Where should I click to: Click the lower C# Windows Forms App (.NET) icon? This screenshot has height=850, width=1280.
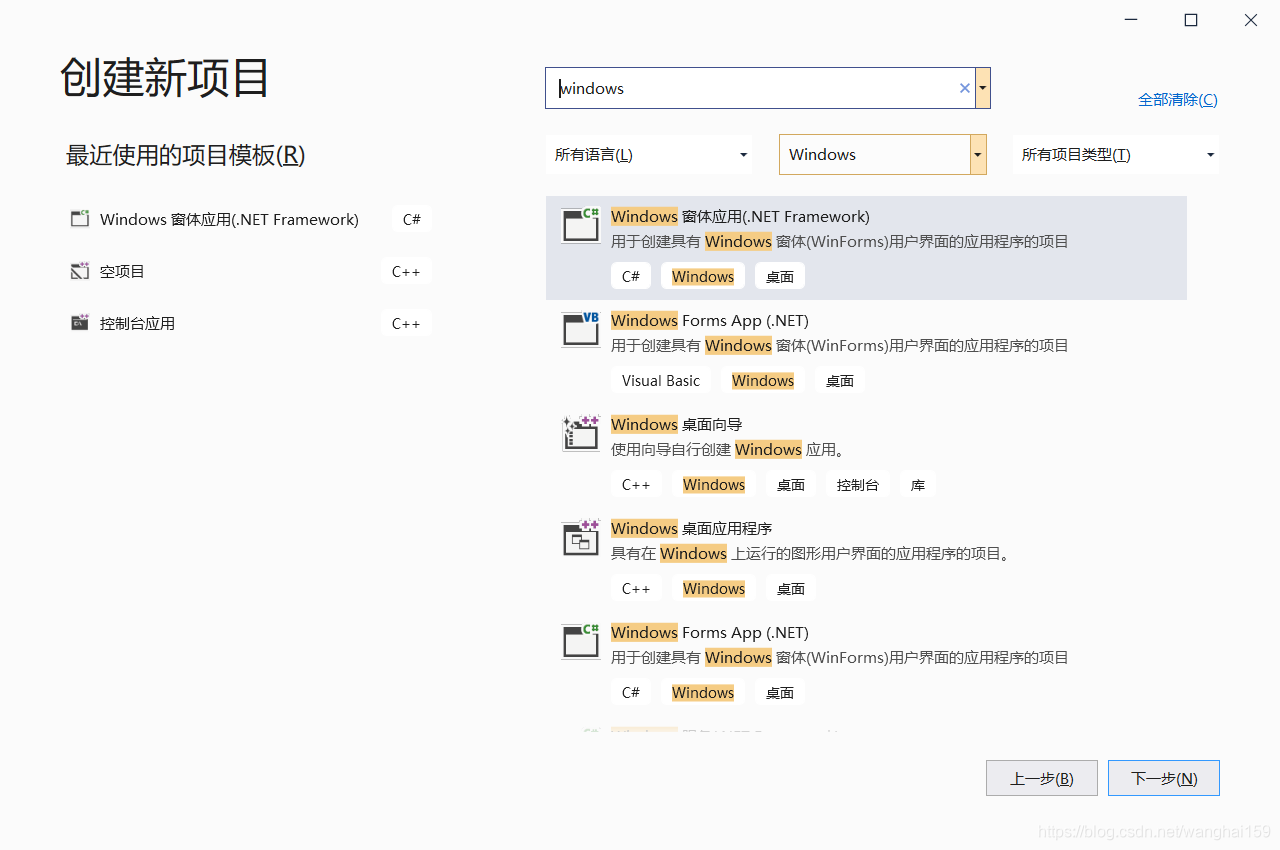tap(580, 641)
